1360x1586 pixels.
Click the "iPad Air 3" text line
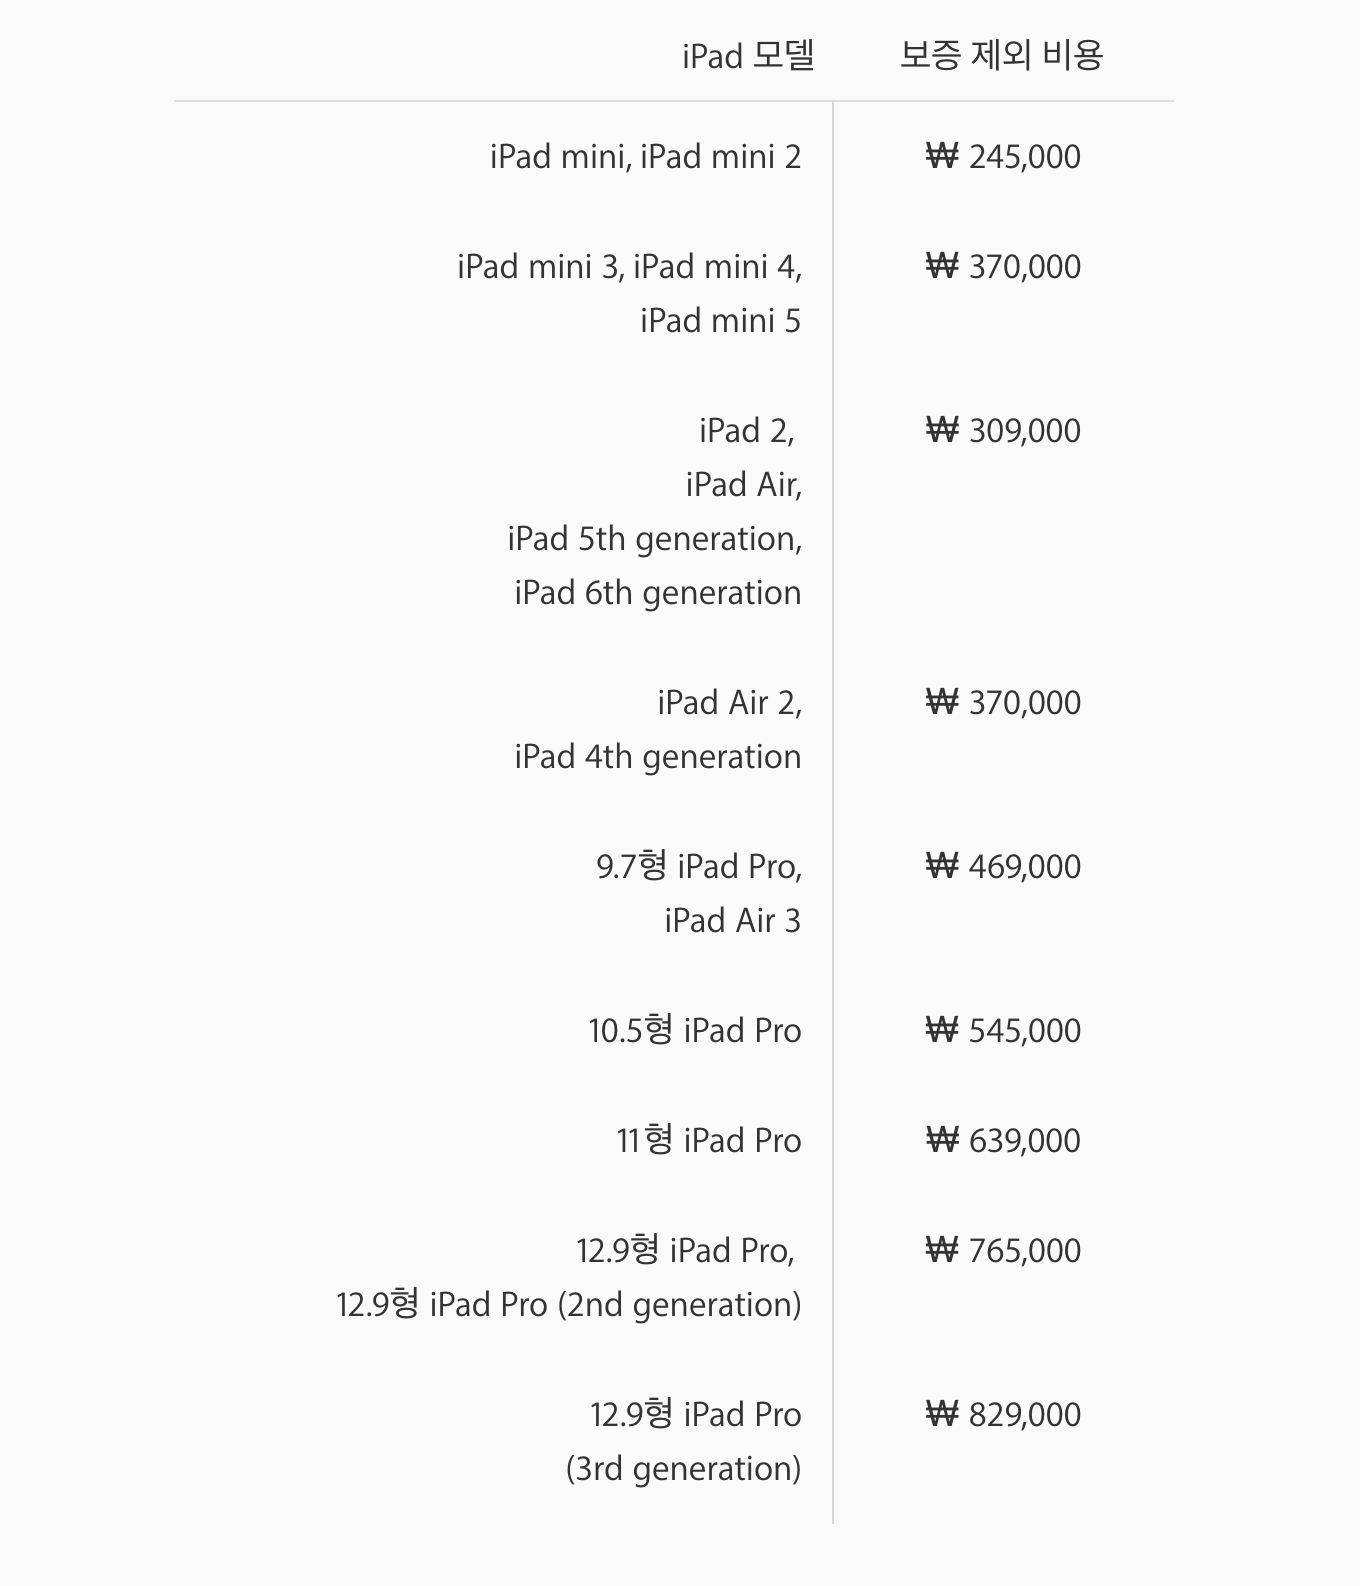coord(732,921)
